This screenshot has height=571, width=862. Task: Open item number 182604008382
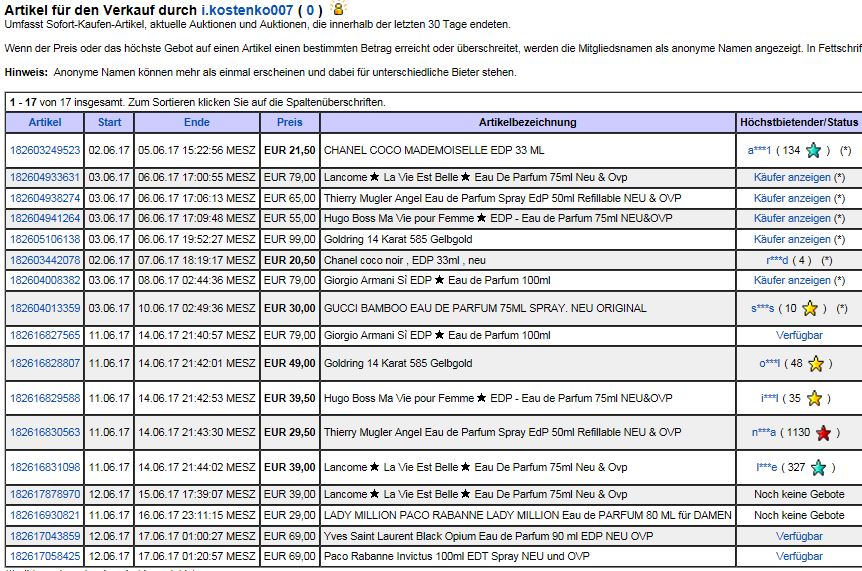point(45,280)
